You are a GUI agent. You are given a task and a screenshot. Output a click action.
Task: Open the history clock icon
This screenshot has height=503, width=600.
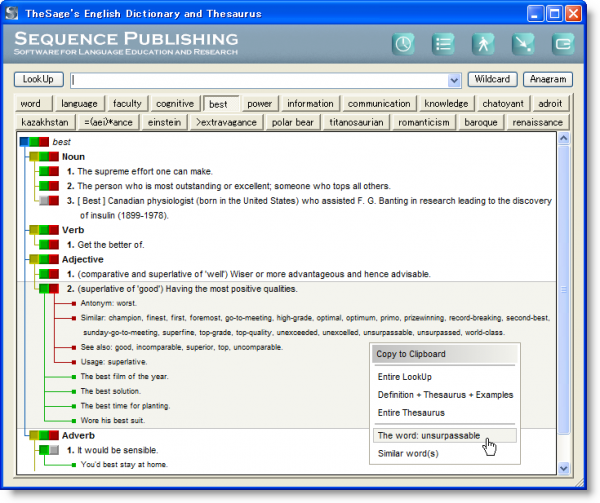[403, 44]
